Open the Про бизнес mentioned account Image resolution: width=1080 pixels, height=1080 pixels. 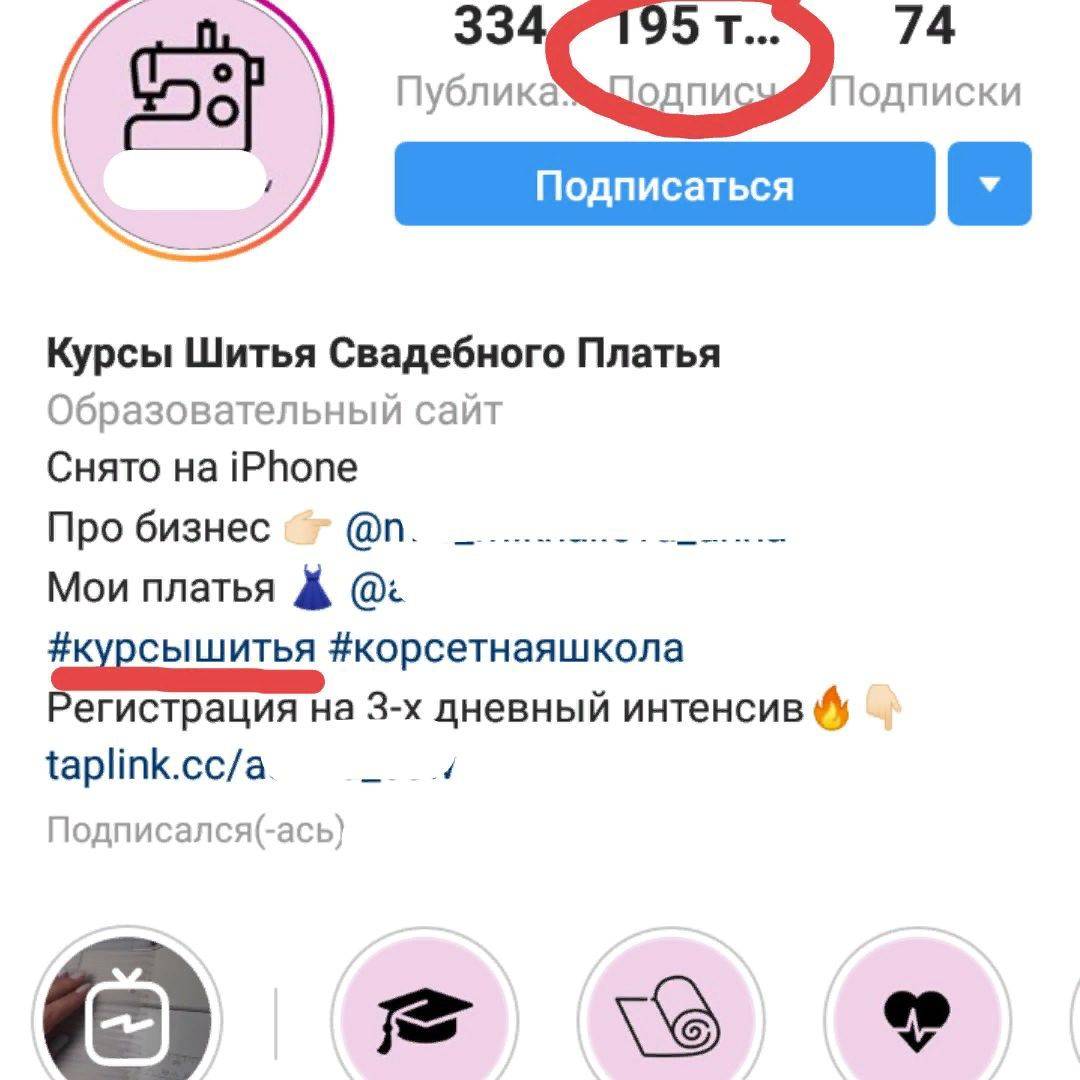tap(565, 529)
